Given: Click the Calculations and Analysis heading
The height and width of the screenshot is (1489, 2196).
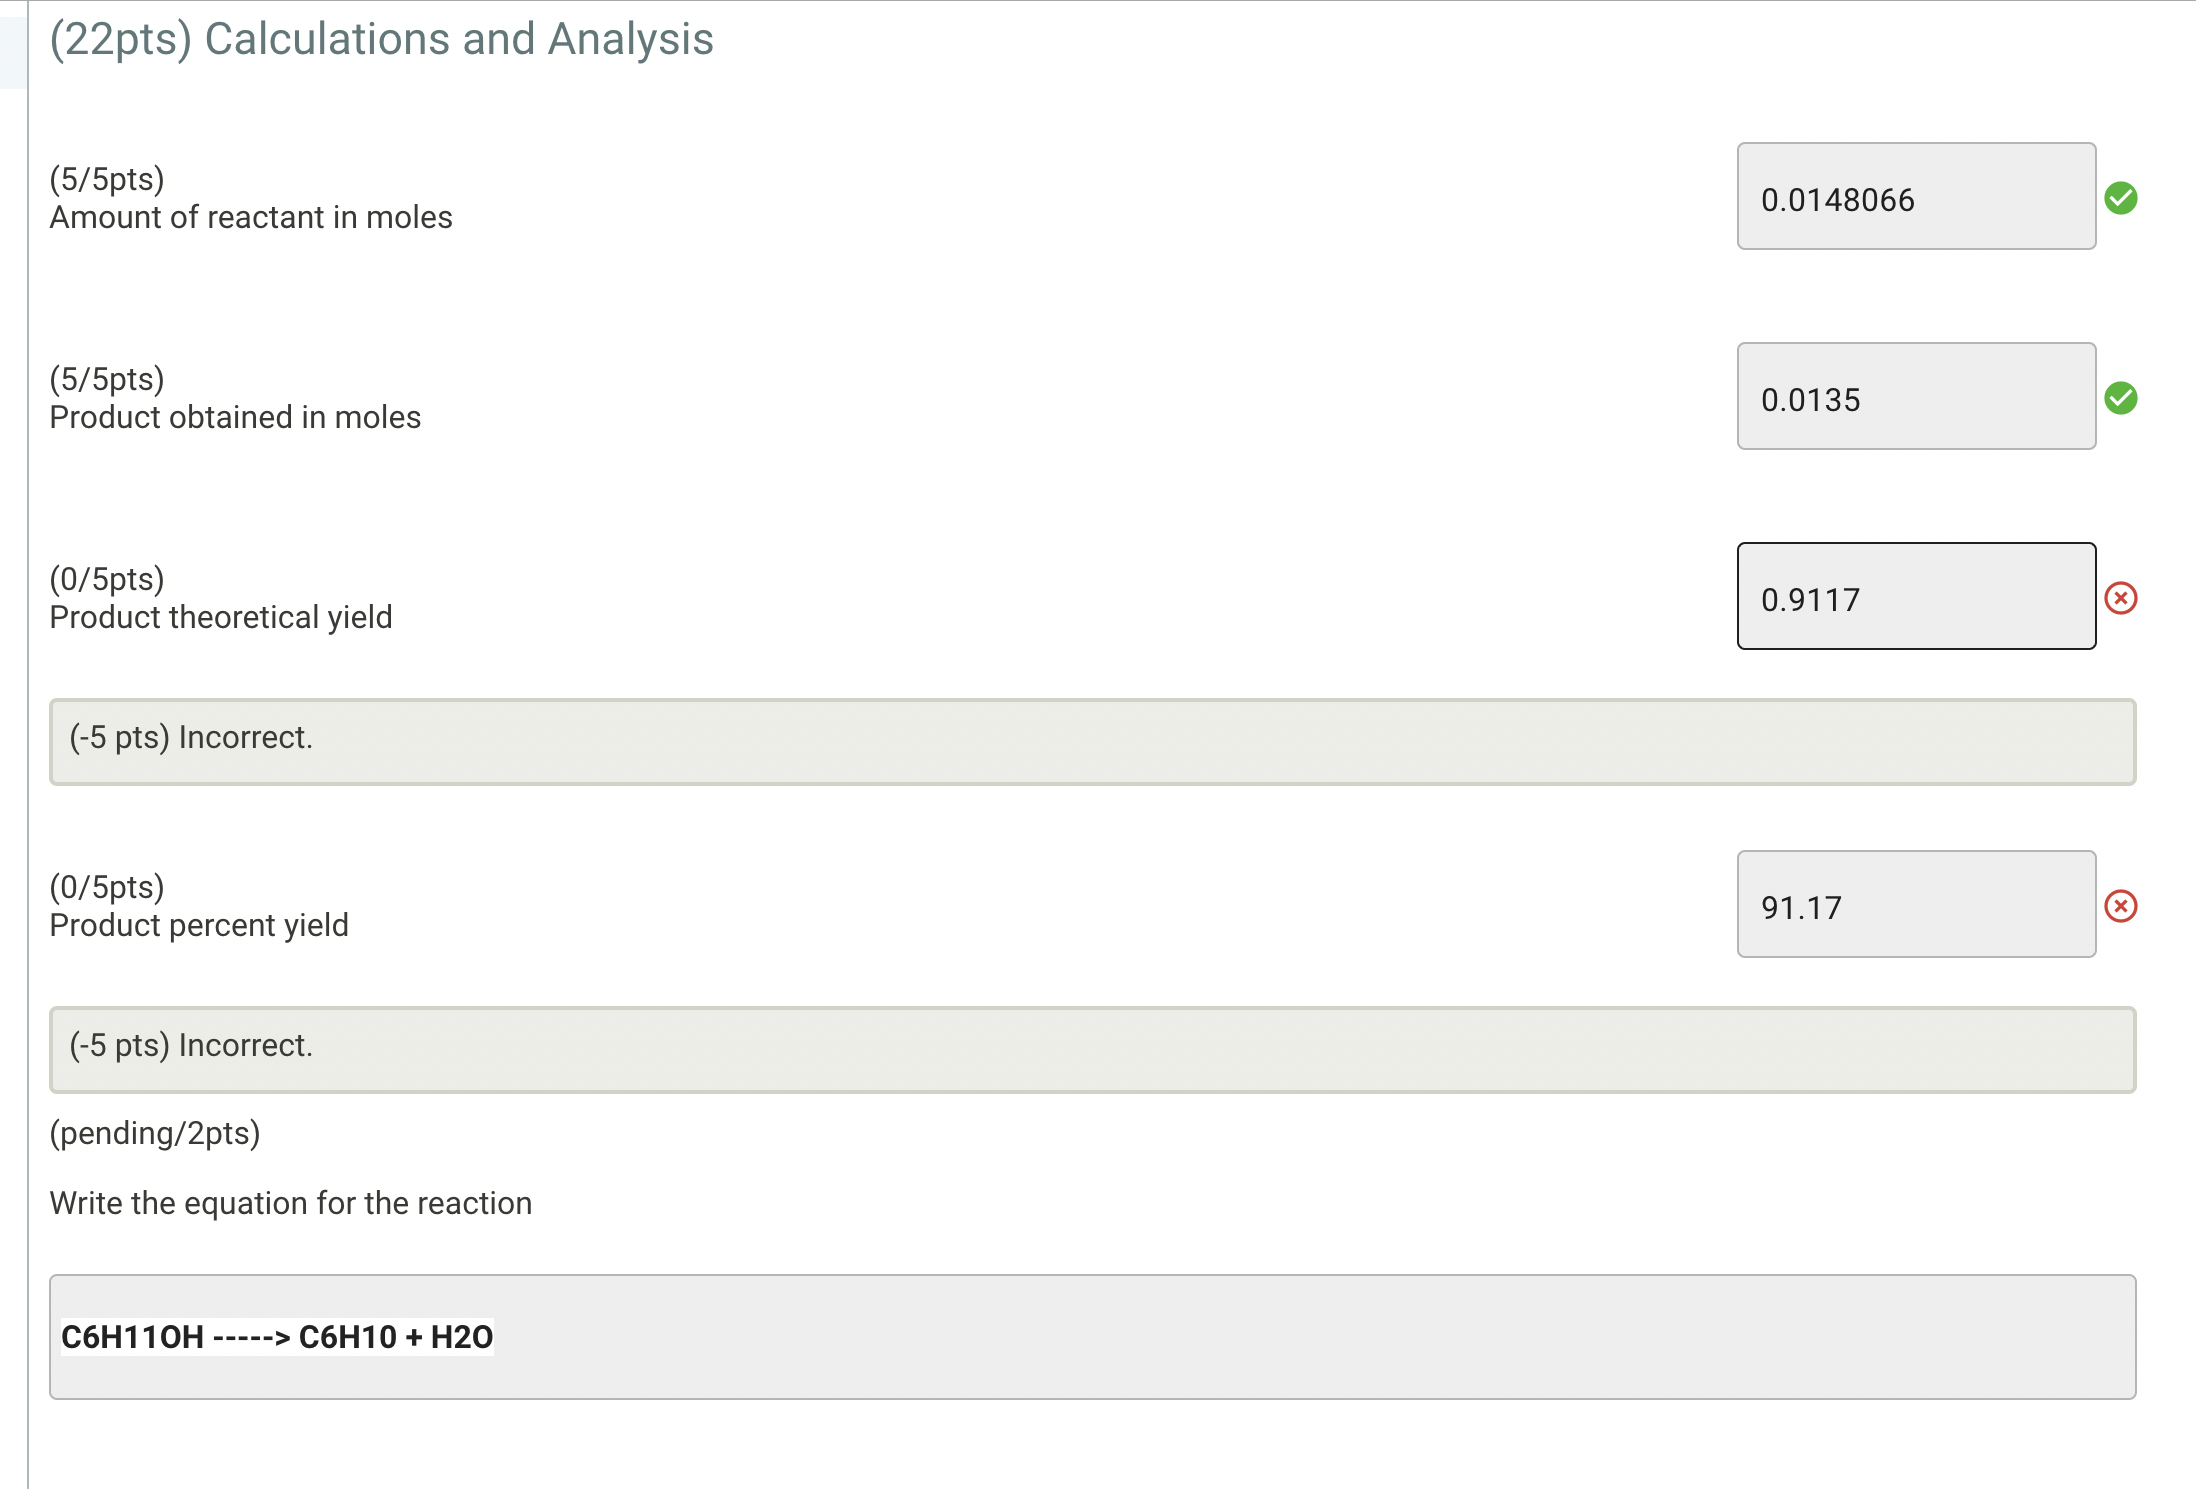Looking at the screenshot, I should [381, 39].
